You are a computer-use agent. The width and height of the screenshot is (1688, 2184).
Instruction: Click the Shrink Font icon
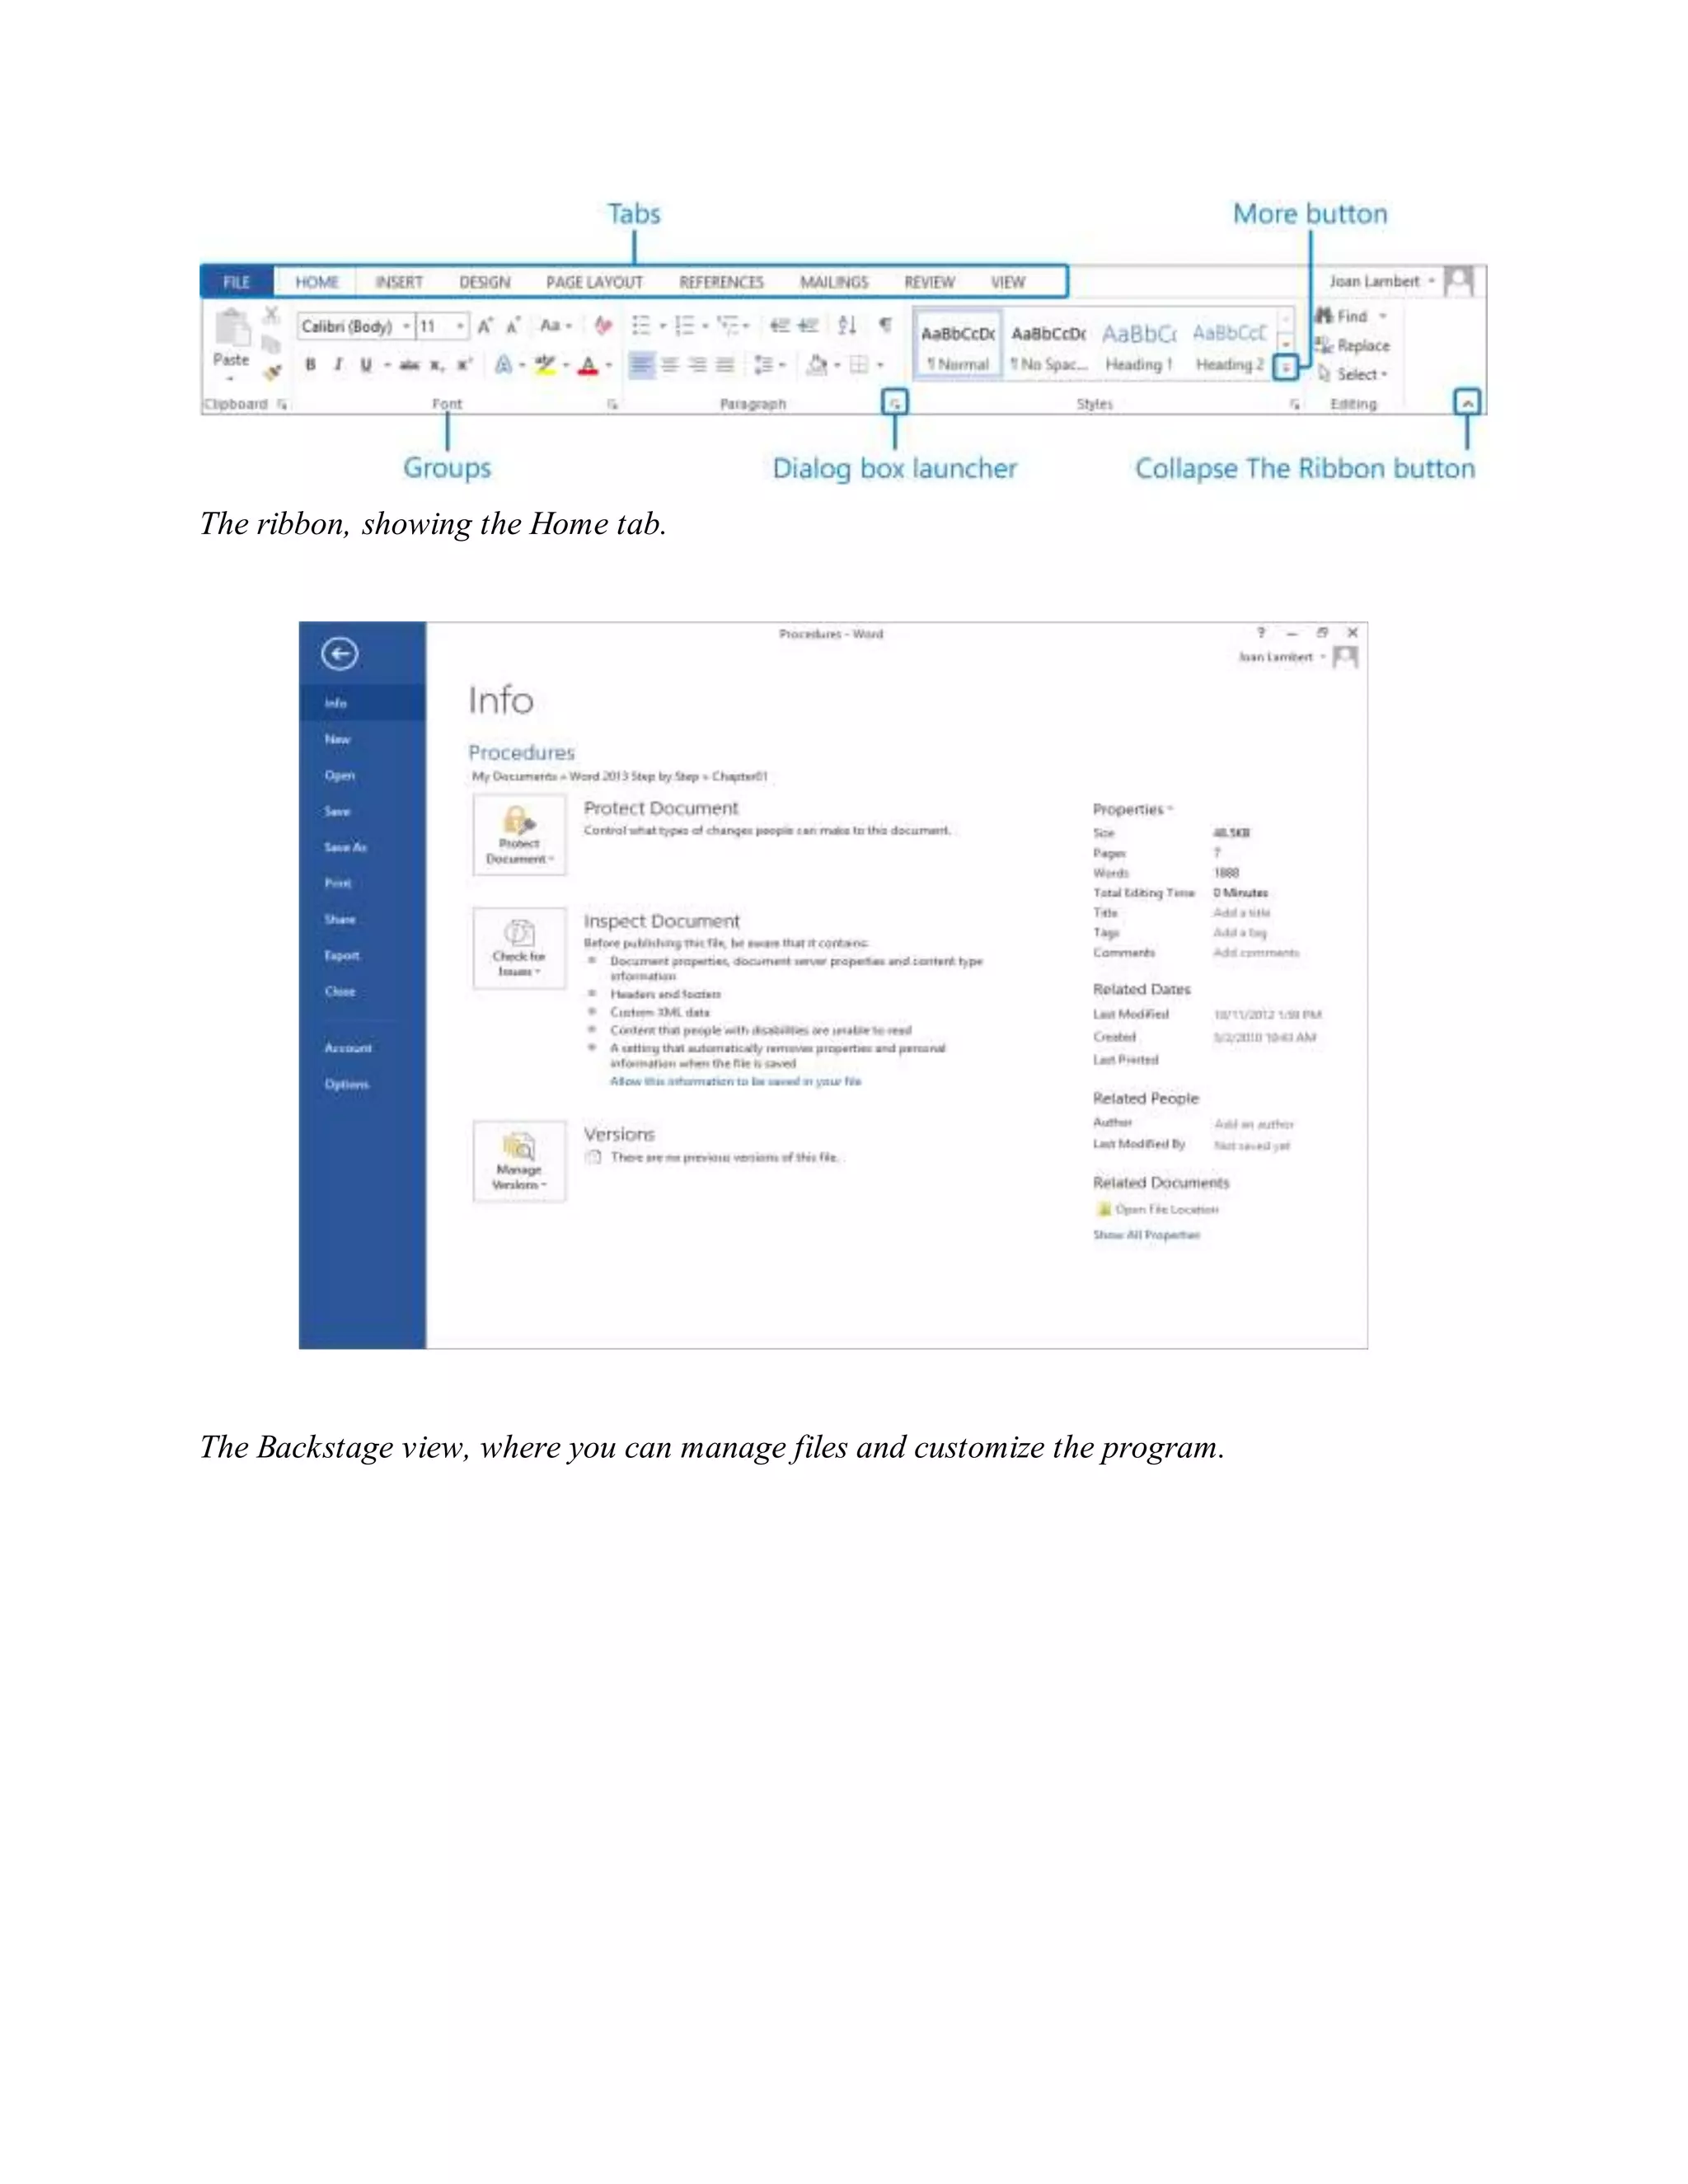[514, 326]
